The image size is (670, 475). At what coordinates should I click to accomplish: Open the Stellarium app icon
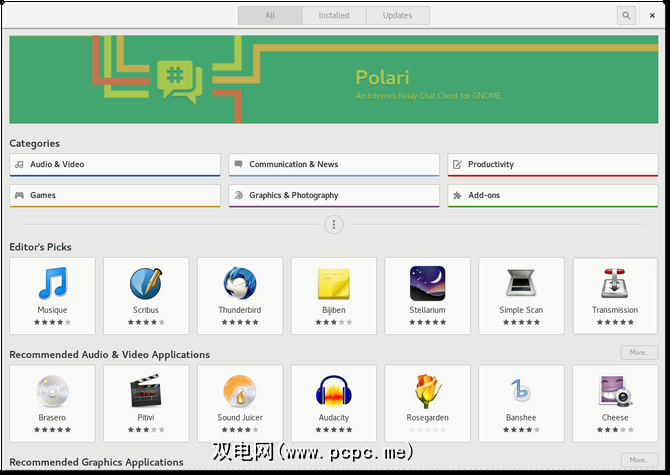tap(427, 283)
